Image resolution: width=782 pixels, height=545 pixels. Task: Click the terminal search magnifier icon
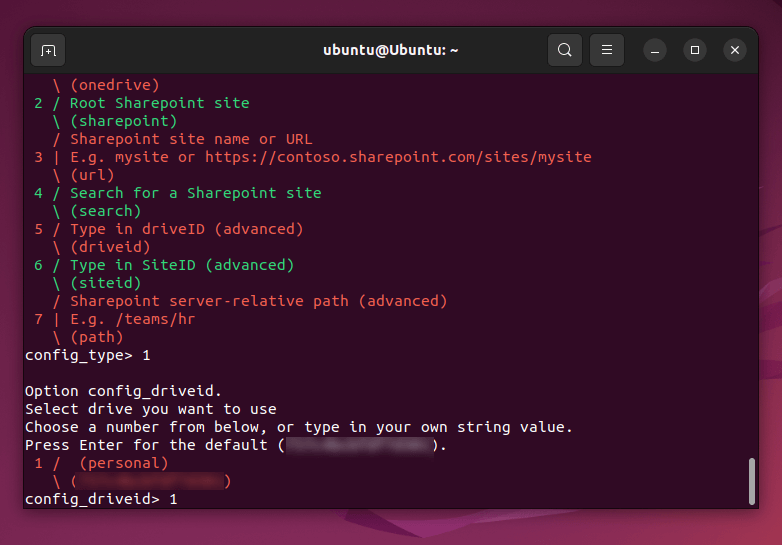[565, 49]
